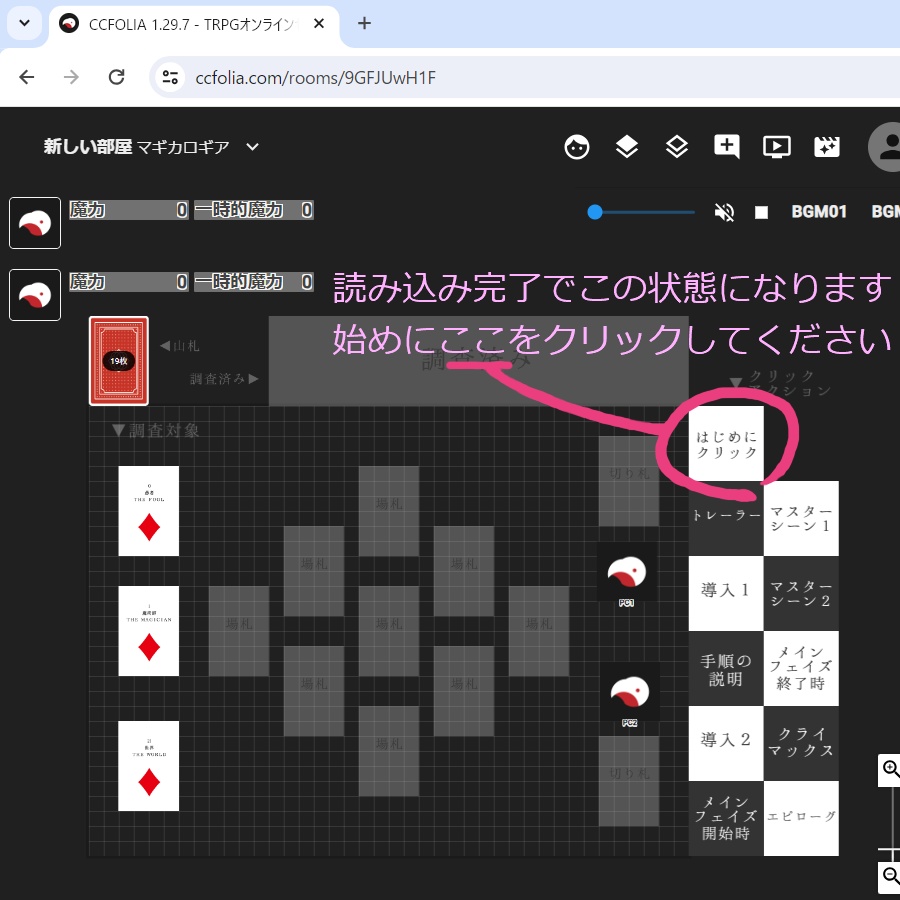Open the cut-in speech bubble icon
The image size is (900, 900).
click(727, 147)
